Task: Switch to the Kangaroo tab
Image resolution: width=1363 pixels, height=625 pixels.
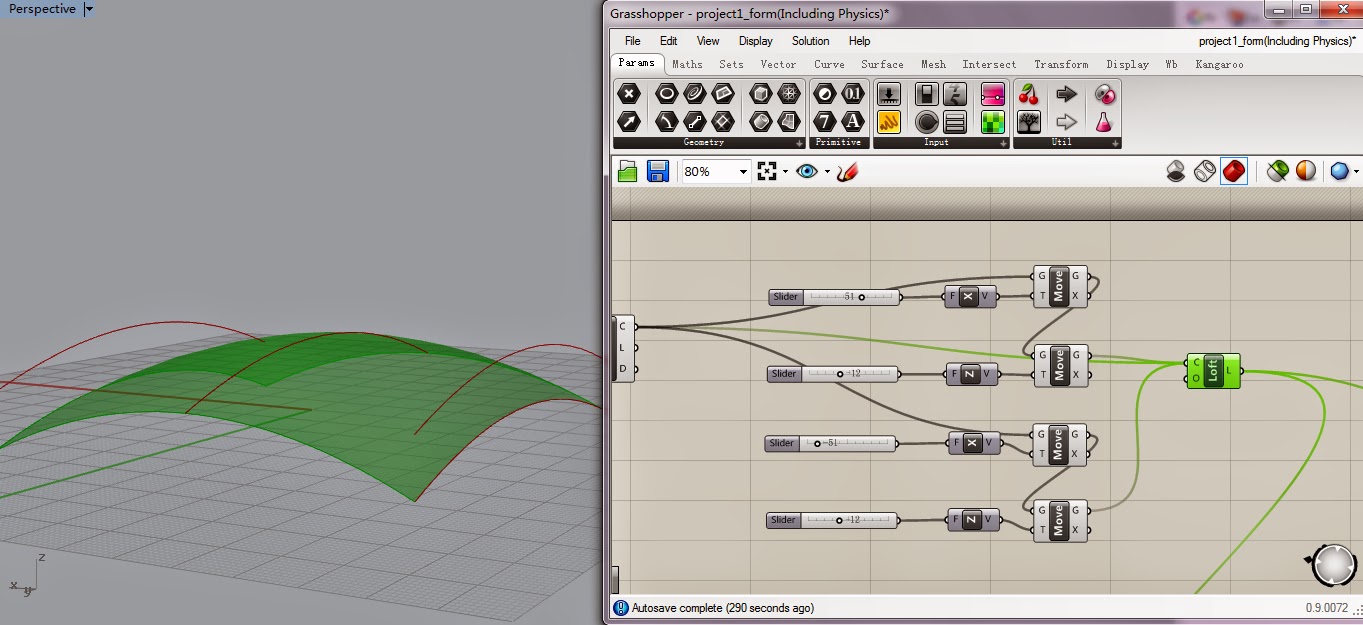Action: (1219, 64)
